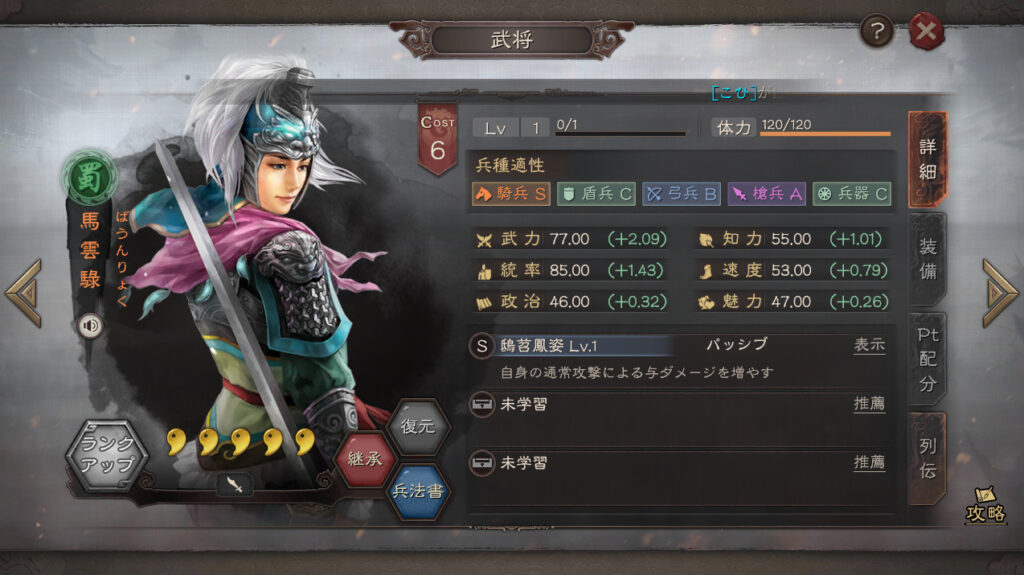
Task: Go to next general with right arrow
Action: (999, 293)
